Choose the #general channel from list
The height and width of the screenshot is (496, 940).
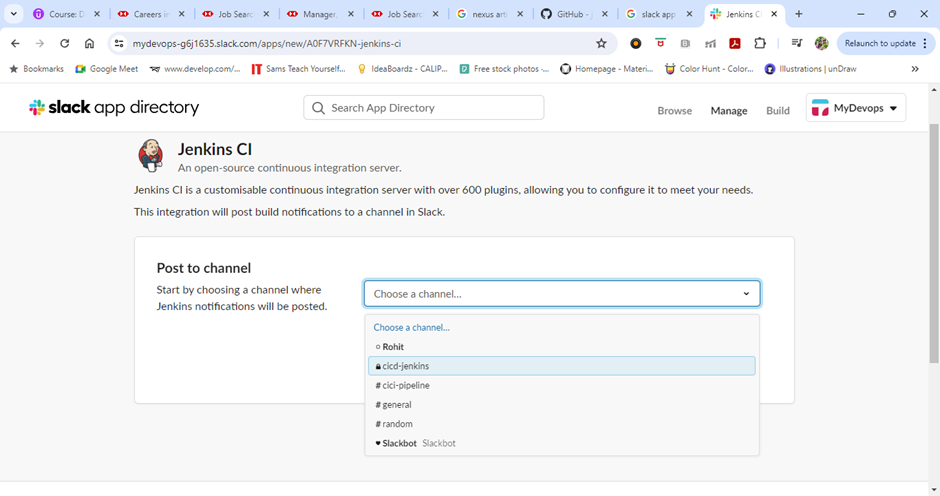coord(396,405)
